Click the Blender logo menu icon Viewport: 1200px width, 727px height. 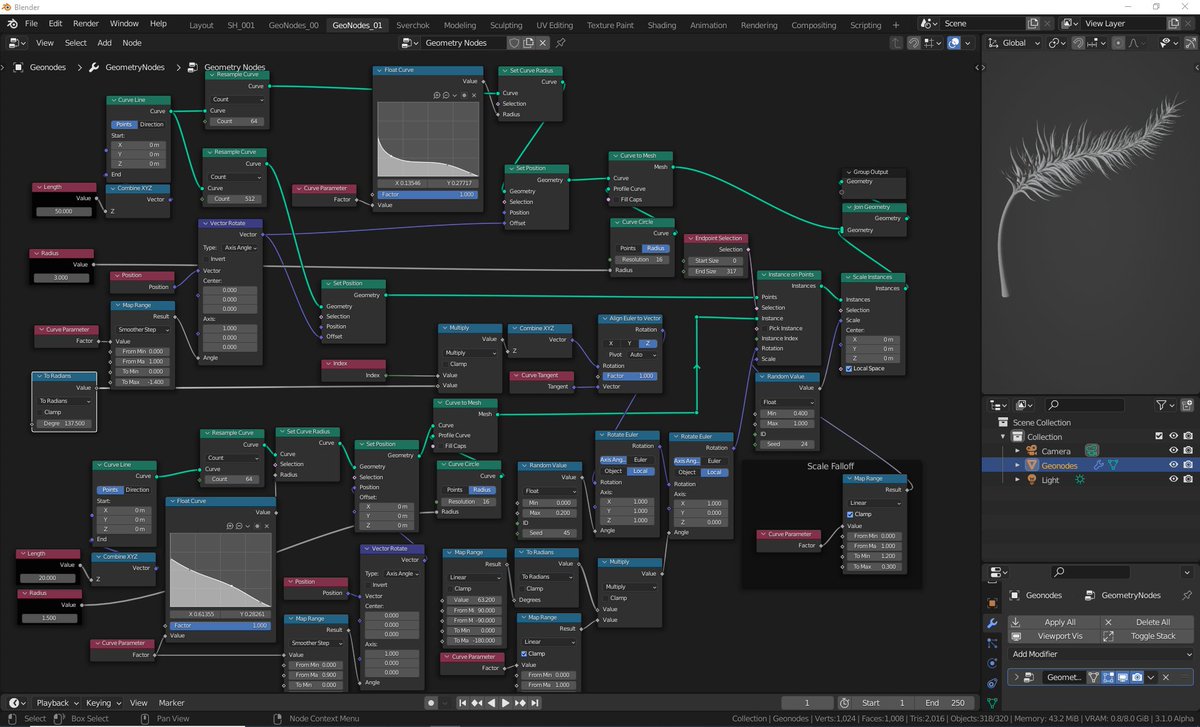pos(10,23)
